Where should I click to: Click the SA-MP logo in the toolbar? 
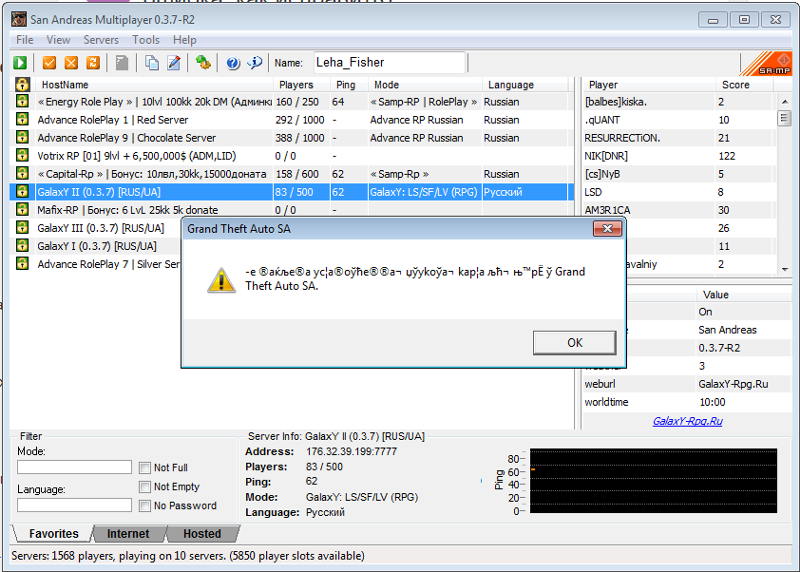tap(766, 63)
